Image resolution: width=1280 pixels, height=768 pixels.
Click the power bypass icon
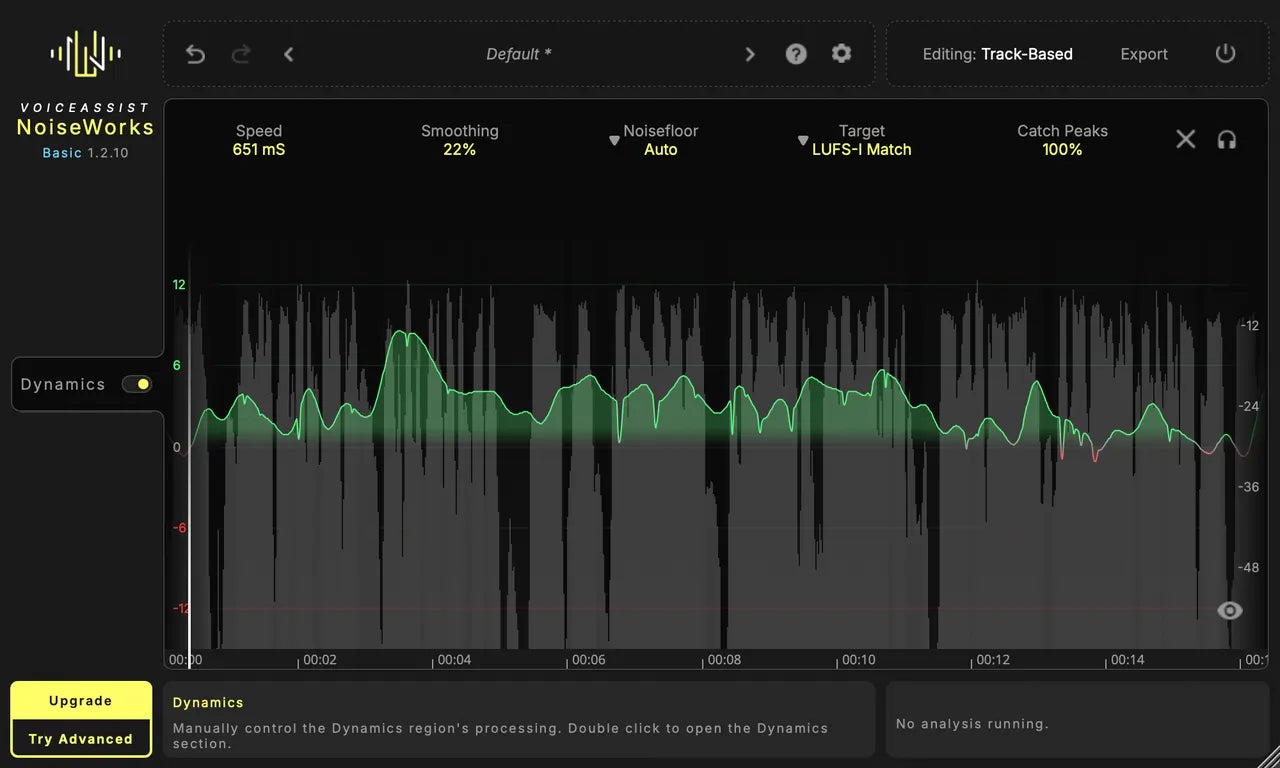click(x=1226, y=54)
